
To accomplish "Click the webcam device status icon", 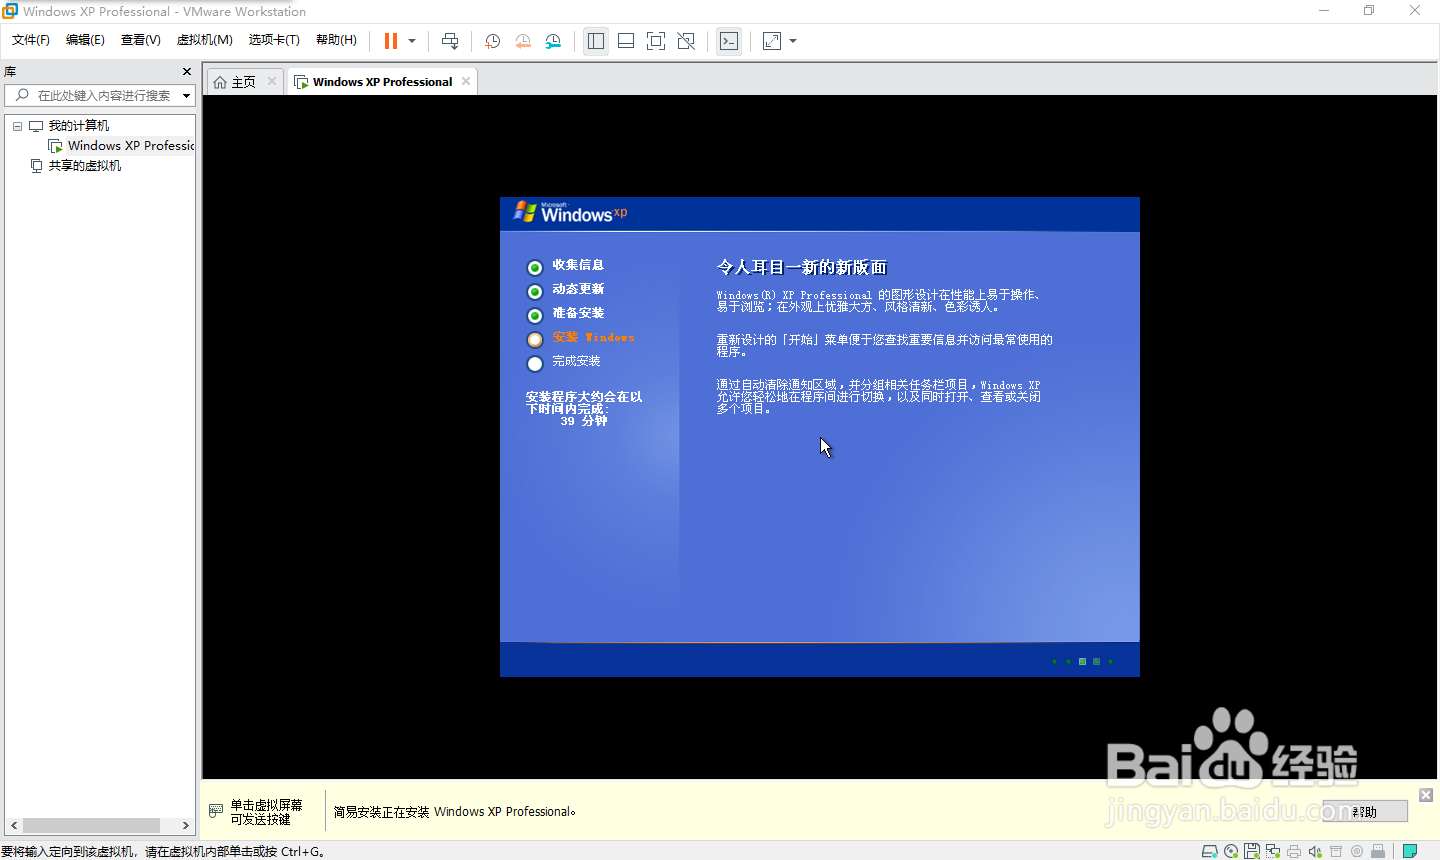I will (1357, 851).
